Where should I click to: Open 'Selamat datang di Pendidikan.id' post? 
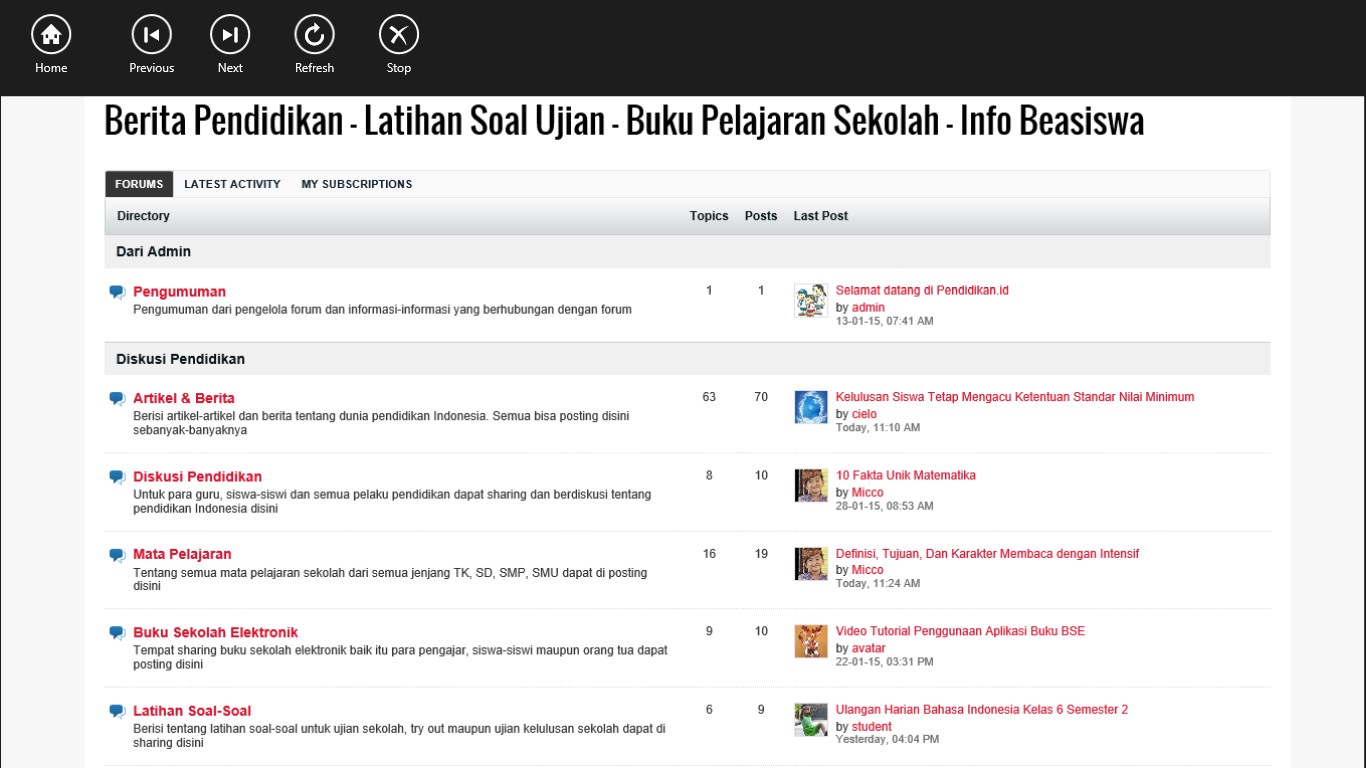[x=922, y=290]
